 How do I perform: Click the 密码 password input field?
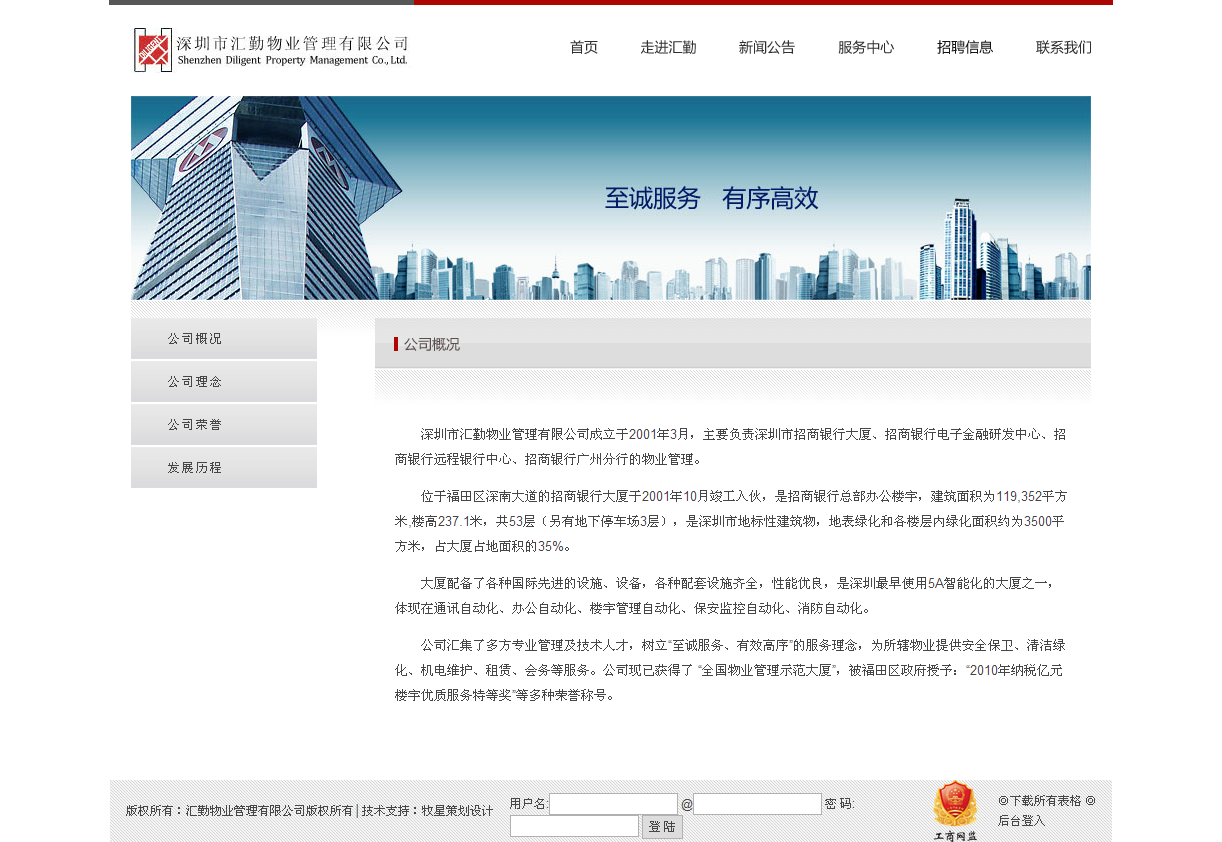click(x=574, y=825)
